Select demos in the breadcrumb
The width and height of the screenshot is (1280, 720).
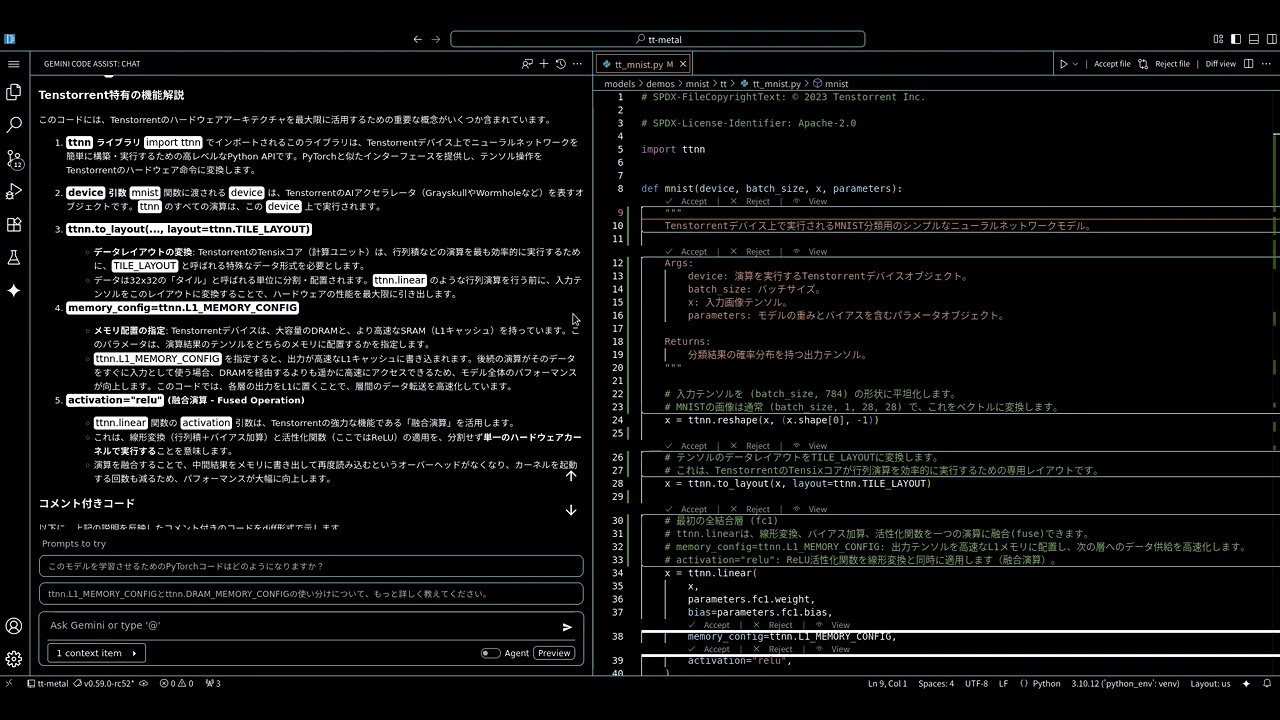tap(660, 84)
